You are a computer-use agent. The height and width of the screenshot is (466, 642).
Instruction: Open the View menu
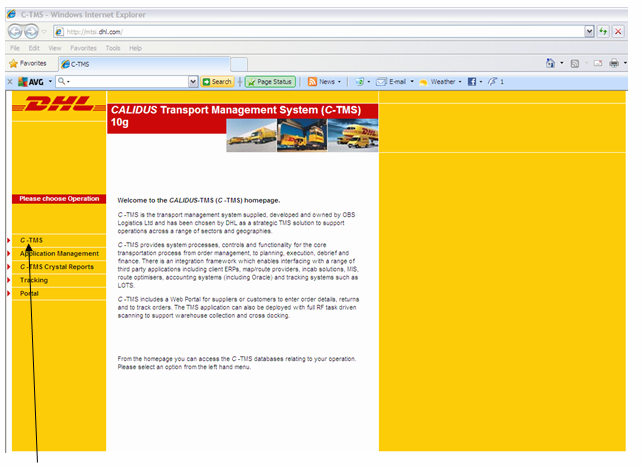coord(55,48)
